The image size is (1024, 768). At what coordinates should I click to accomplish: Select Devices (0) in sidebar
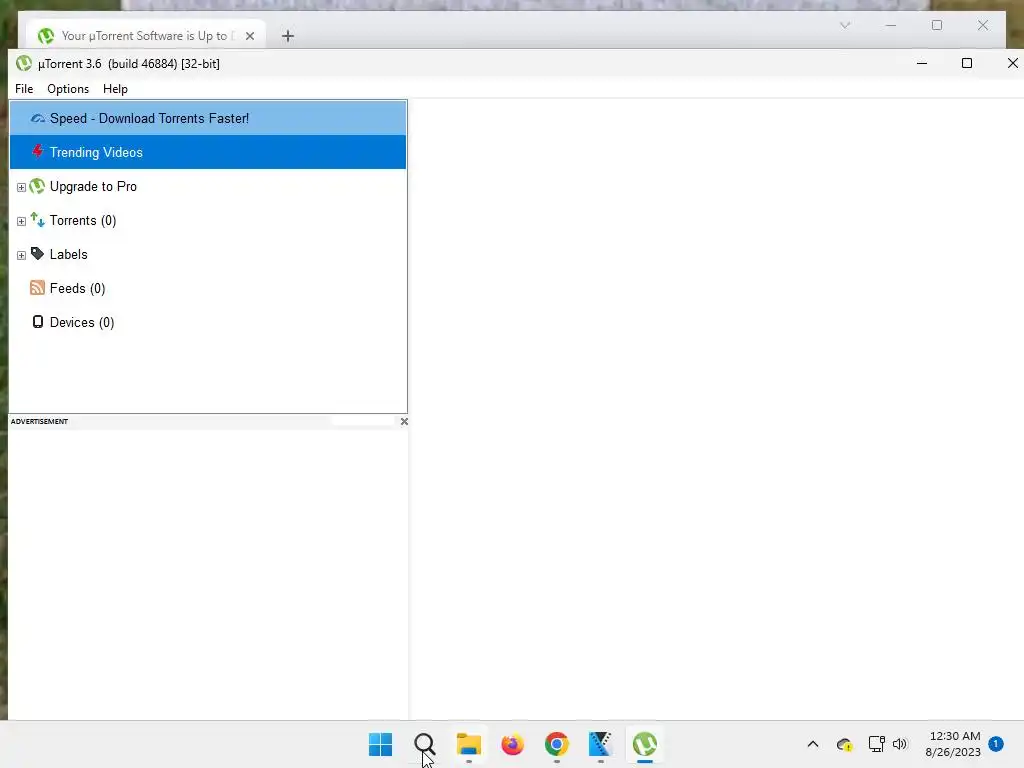[x=82, y=323]
